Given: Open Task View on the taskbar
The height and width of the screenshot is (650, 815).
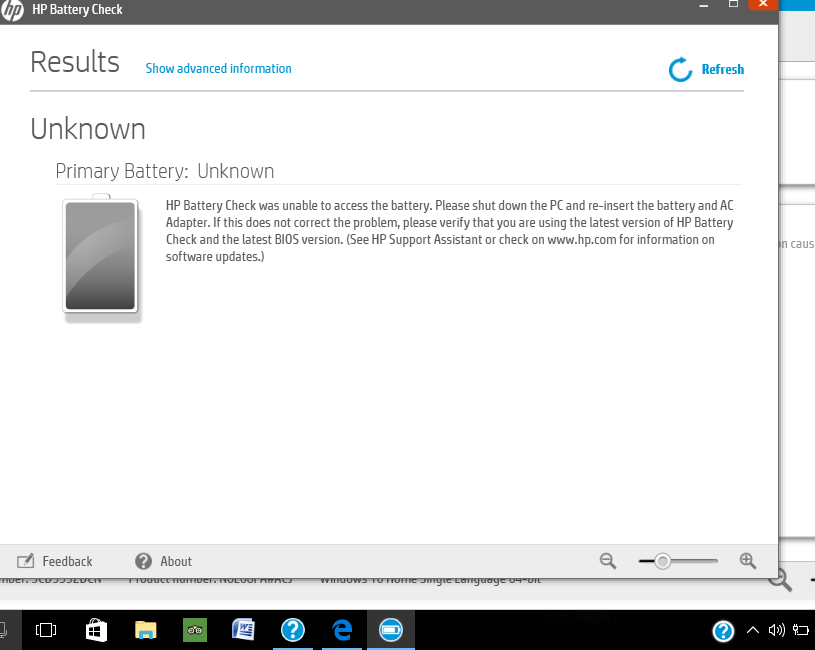Looking at the screenshot, I should (x=44, y=631).
